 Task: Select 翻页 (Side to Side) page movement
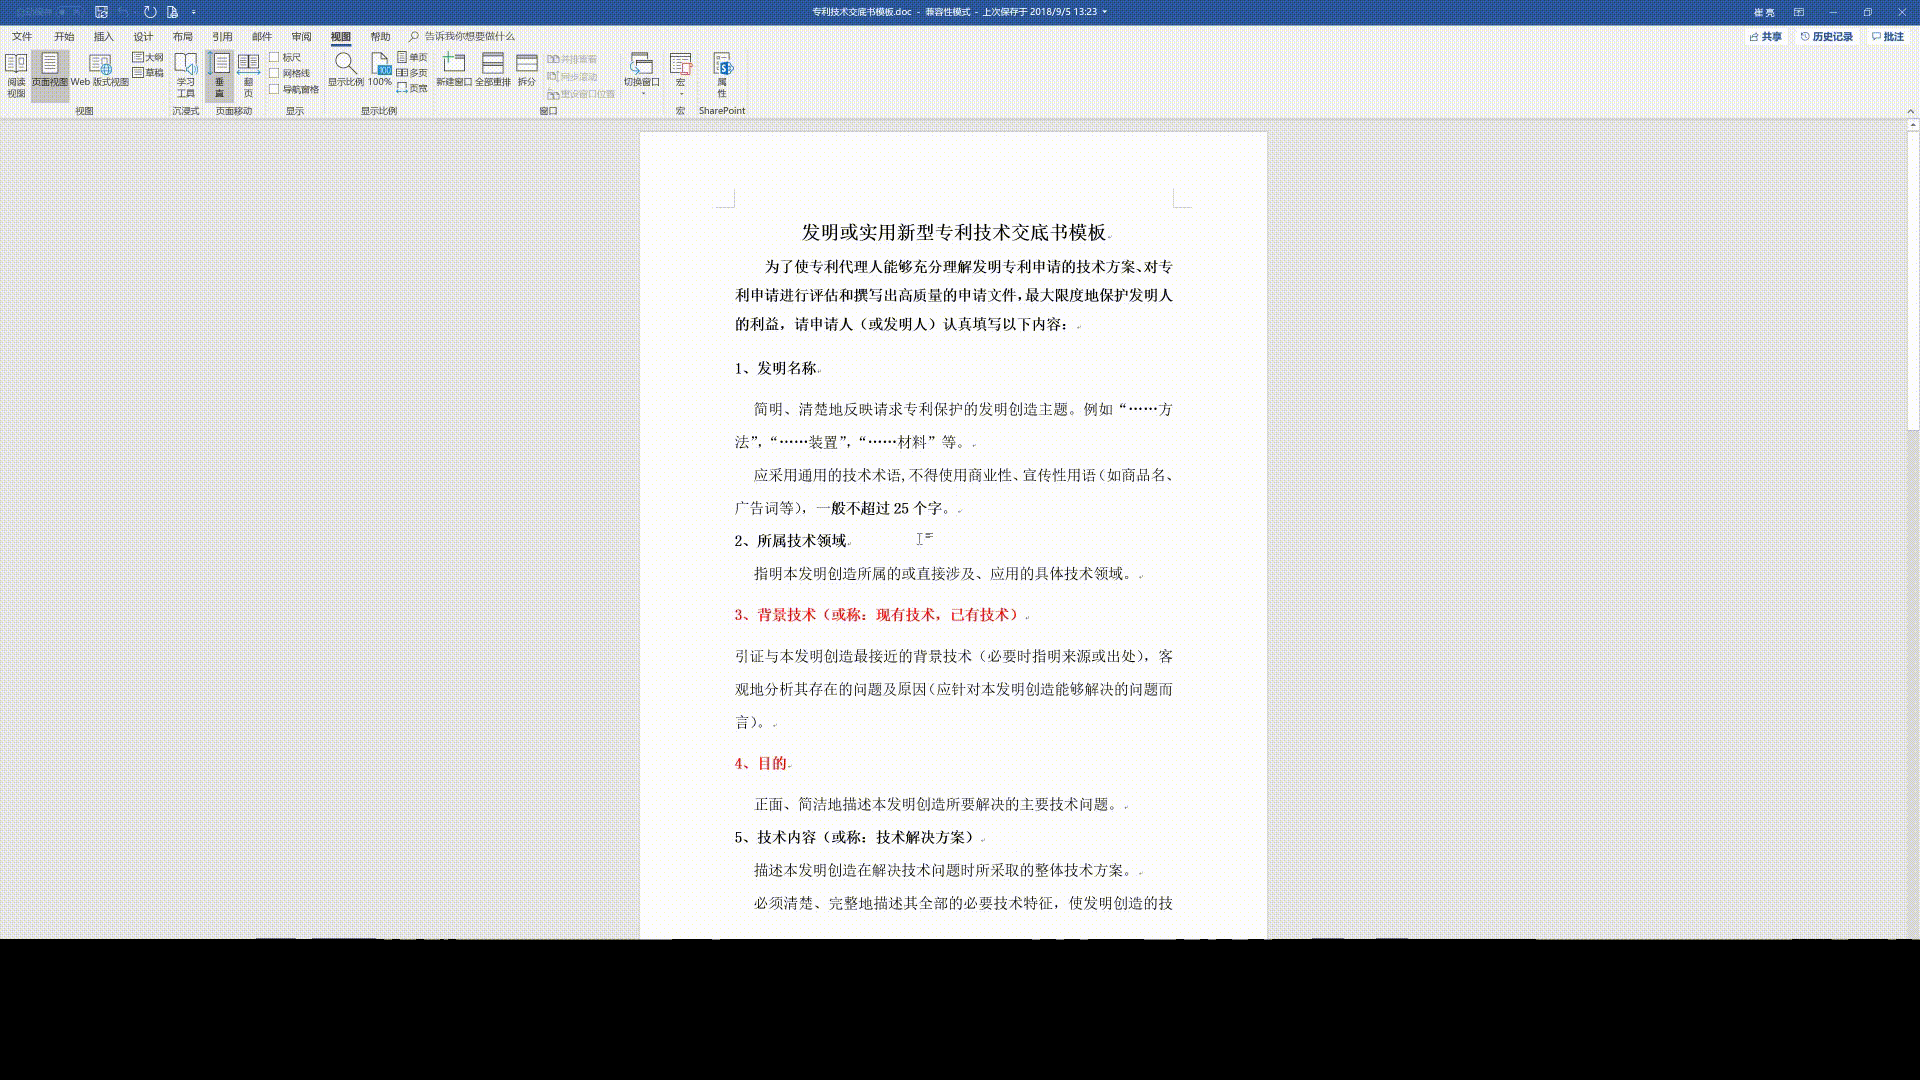click(248, 75)
